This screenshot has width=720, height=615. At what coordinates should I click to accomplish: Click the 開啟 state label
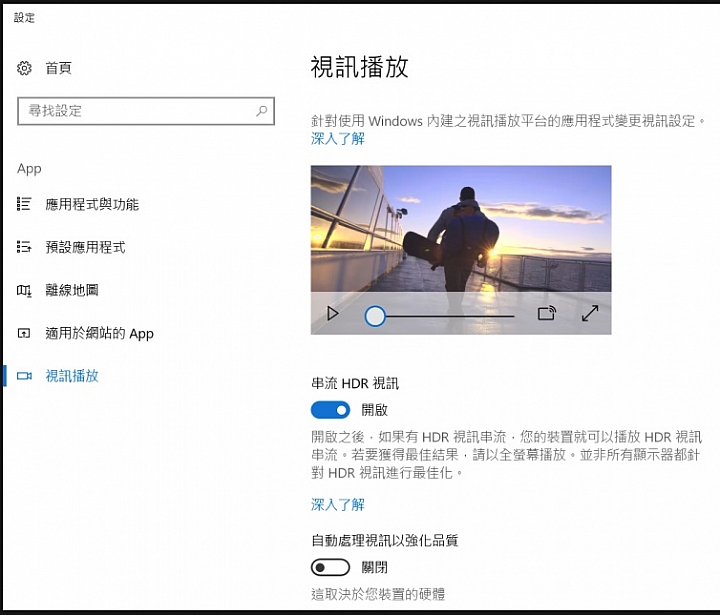(375, 410)
